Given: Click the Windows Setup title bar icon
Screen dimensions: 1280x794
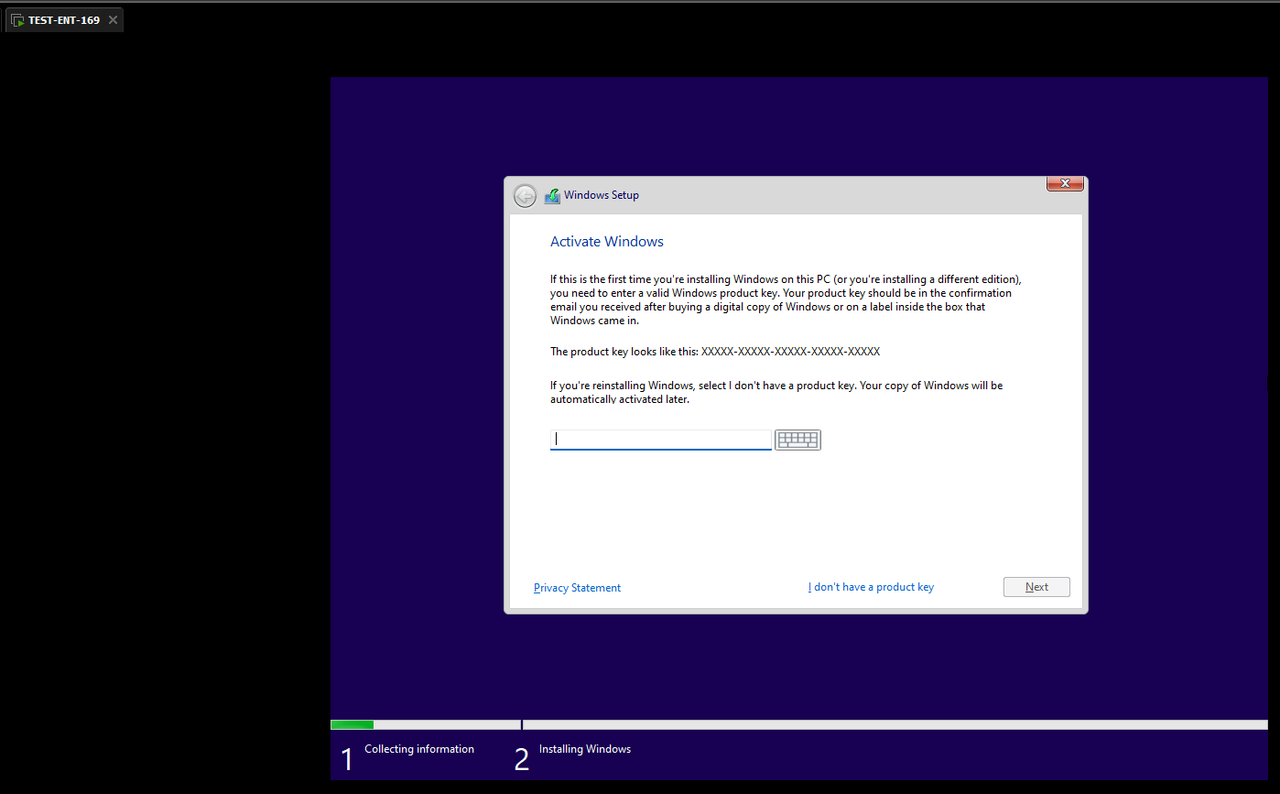Looking at the screenshot, I should (x=552, y=196).
